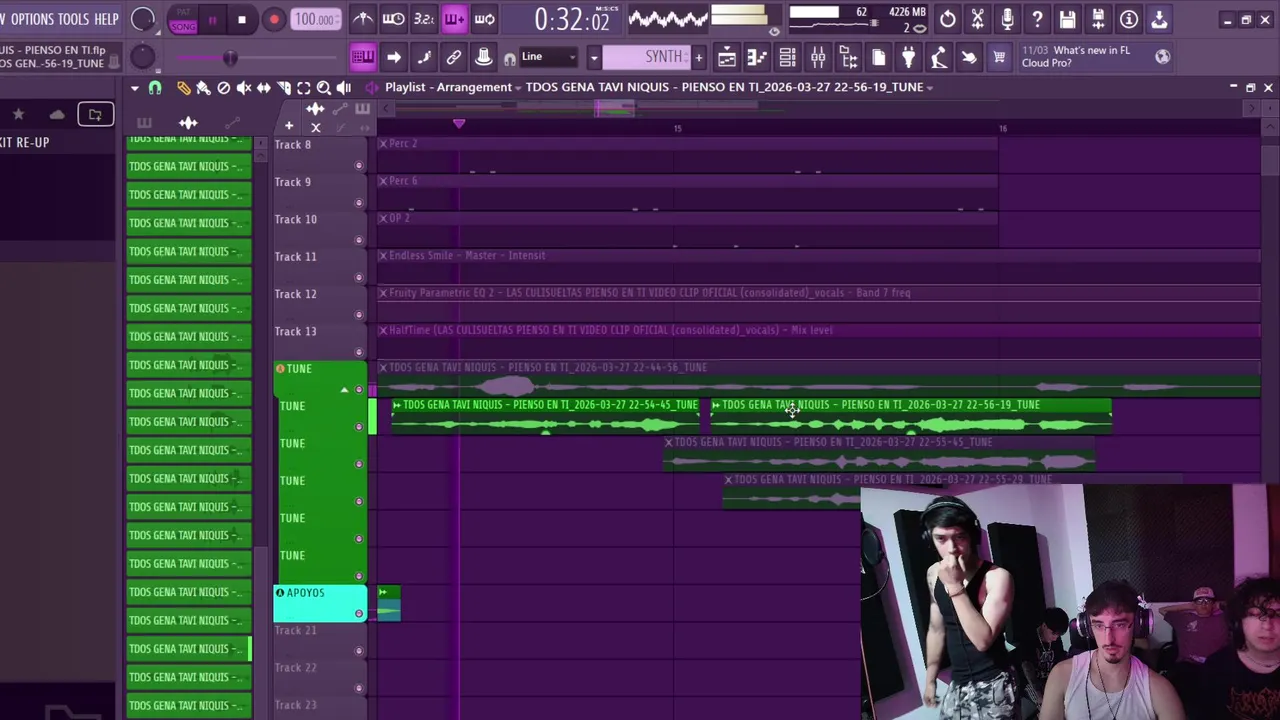This screenshot has height=720, width=1280.
Task: Open the Mixer icon
Action: coord(818,58)
